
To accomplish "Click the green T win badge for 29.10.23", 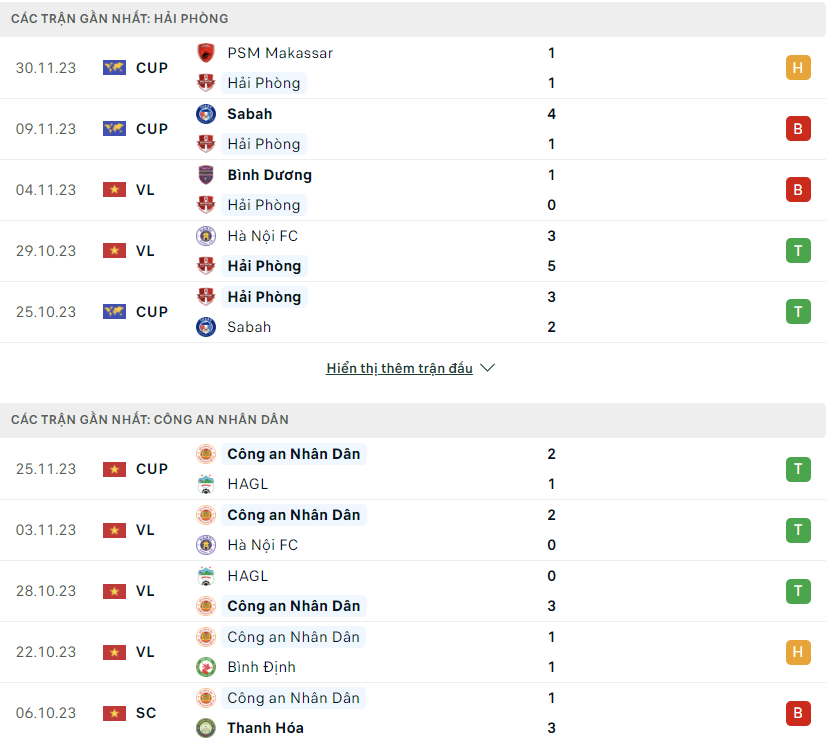I will (798, 251).
